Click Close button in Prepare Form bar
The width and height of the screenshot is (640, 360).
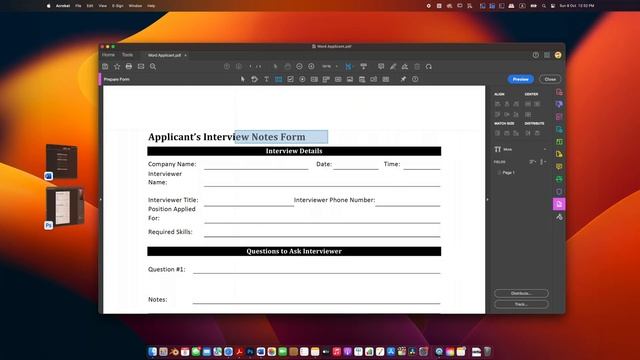(x=550, y=79)
